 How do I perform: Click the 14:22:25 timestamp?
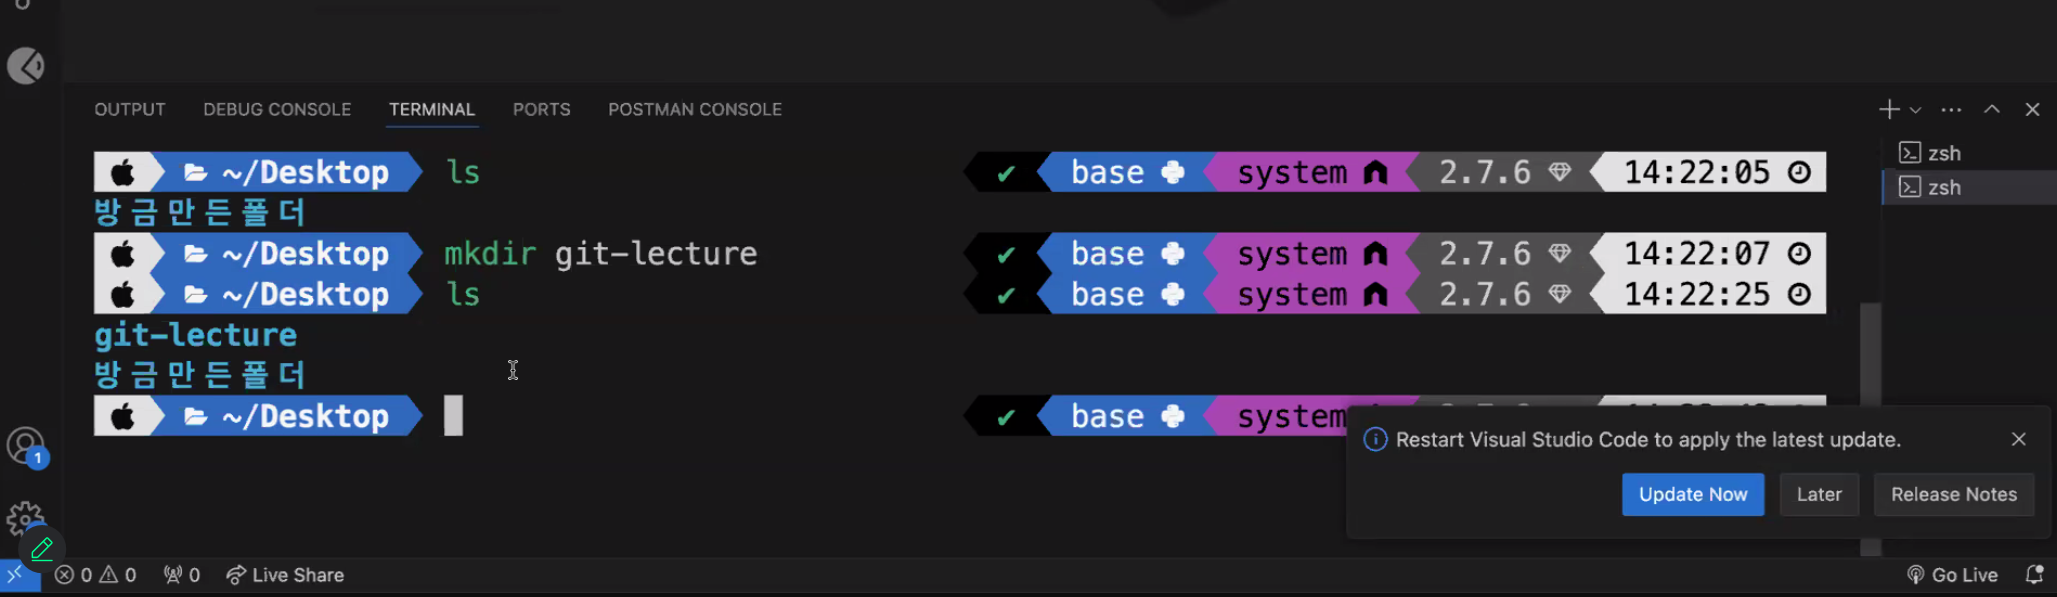click(1697, 295)
